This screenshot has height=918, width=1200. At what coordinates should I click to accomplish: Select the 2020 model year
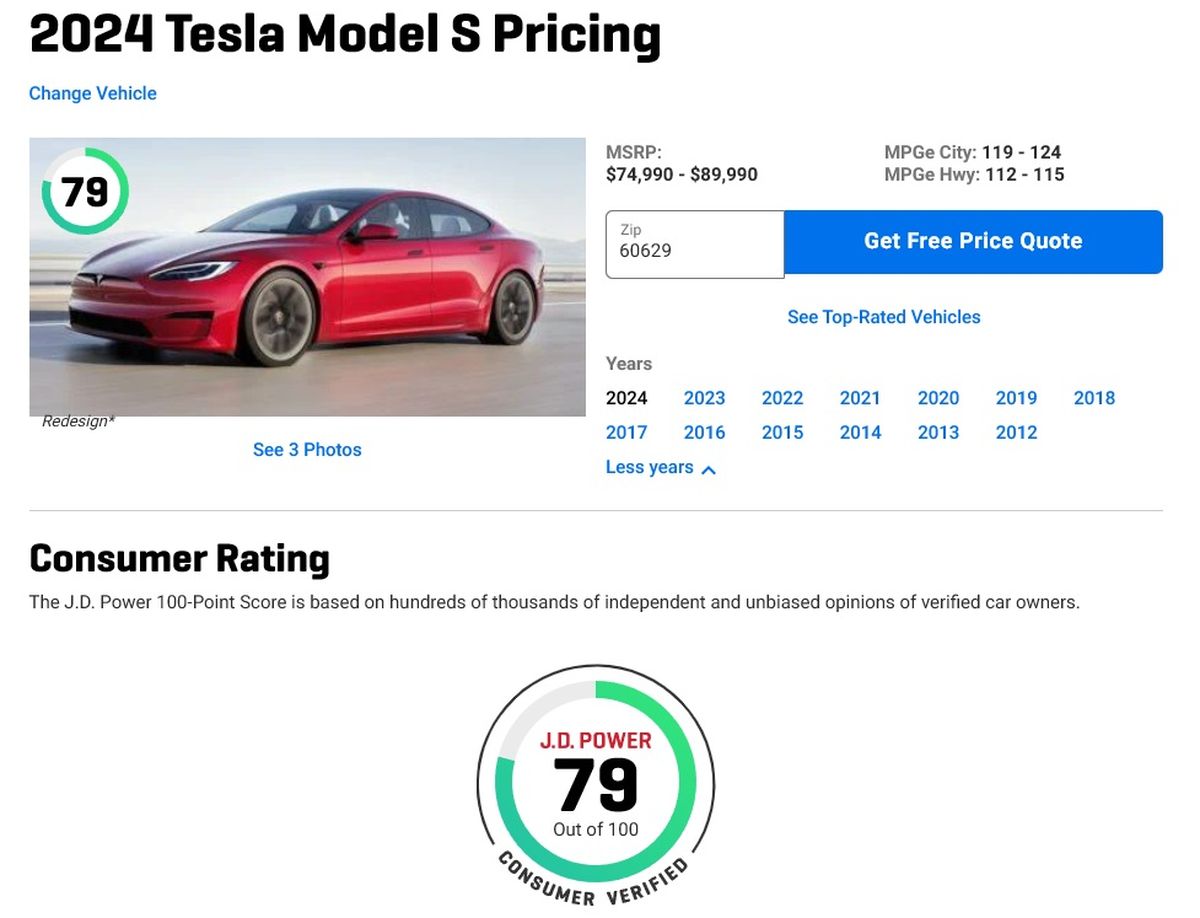coord(939,398)
